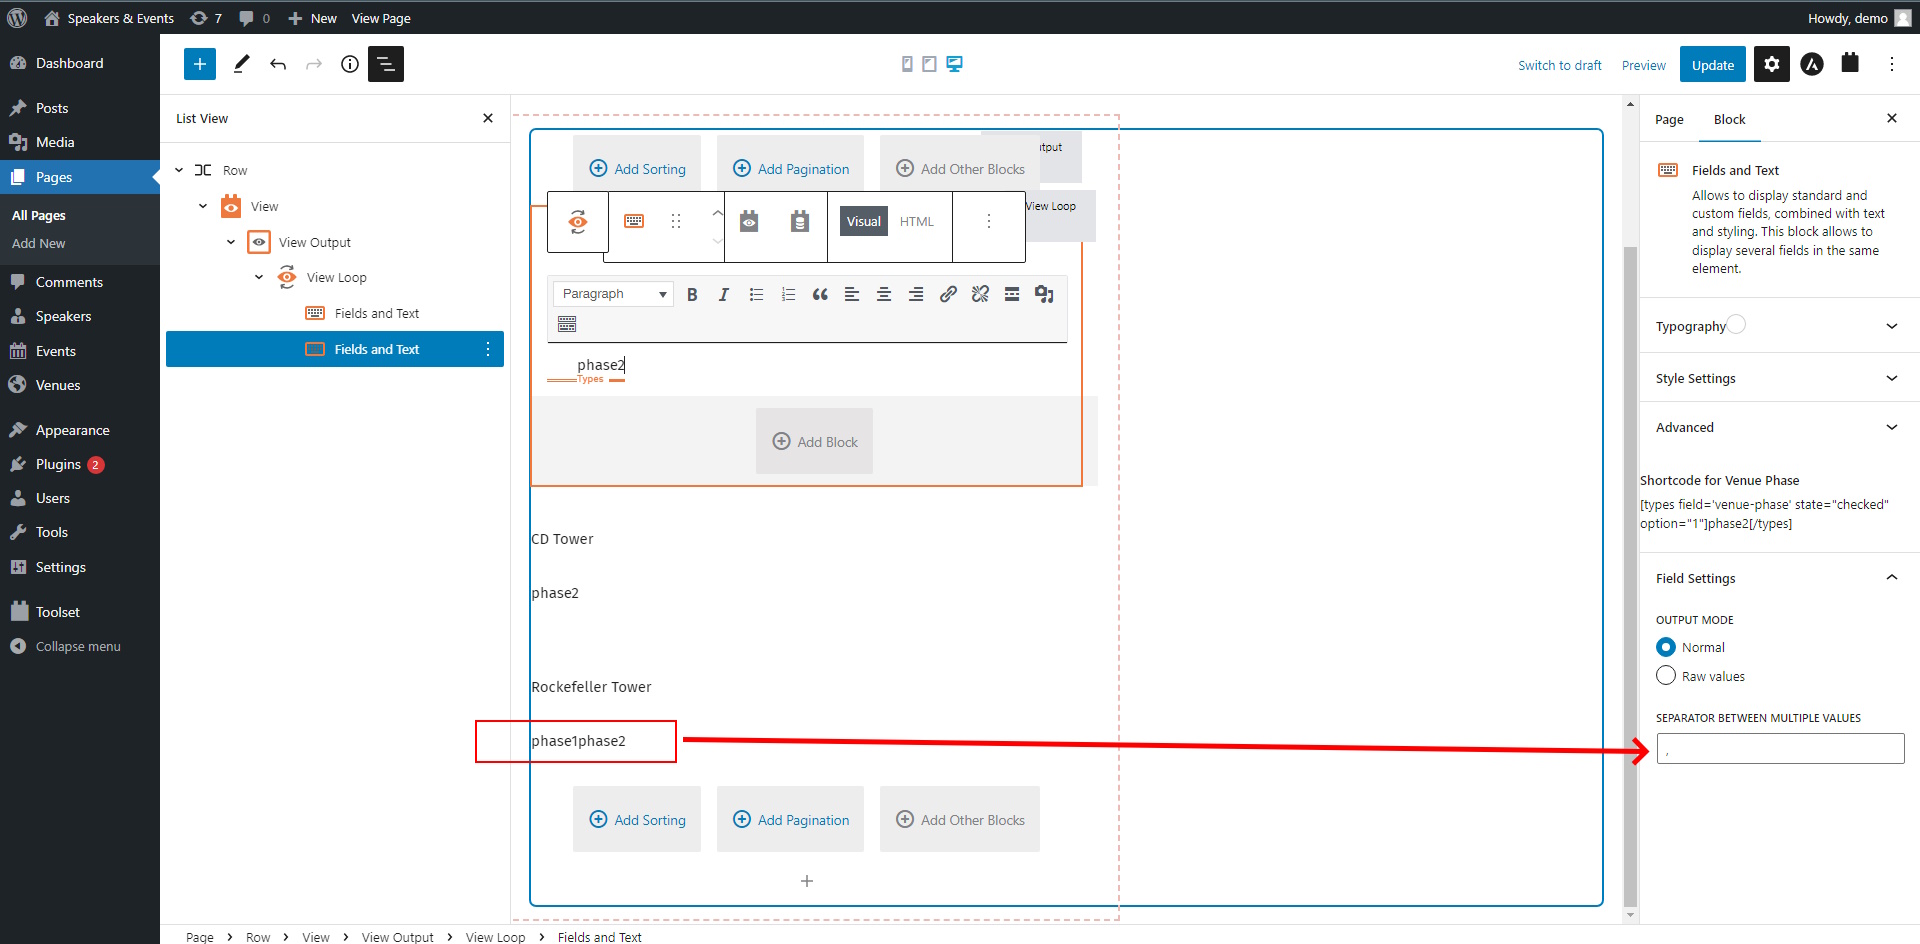The height and width of the screenshot is (944, 1920).
Task: Open the block toolbar options menu
Action: pyautogui.click(x=989, y=221)
